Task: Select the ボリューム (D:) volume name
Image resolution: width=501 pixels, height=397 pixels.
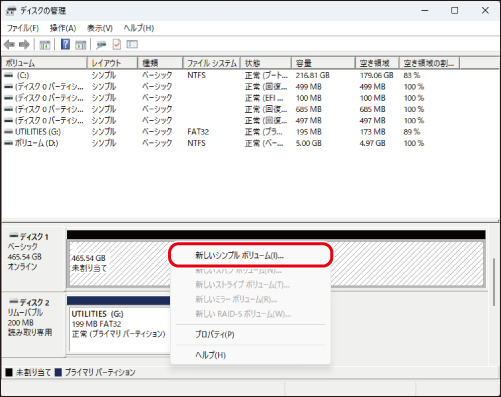Action: tap(36, 143)
